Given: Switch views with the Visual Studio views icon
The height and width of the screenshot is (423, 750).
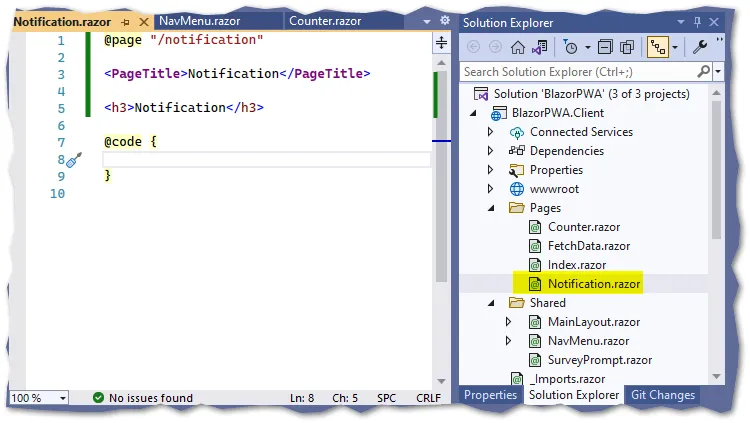Looking at the screenshot, I should [540, 47].
